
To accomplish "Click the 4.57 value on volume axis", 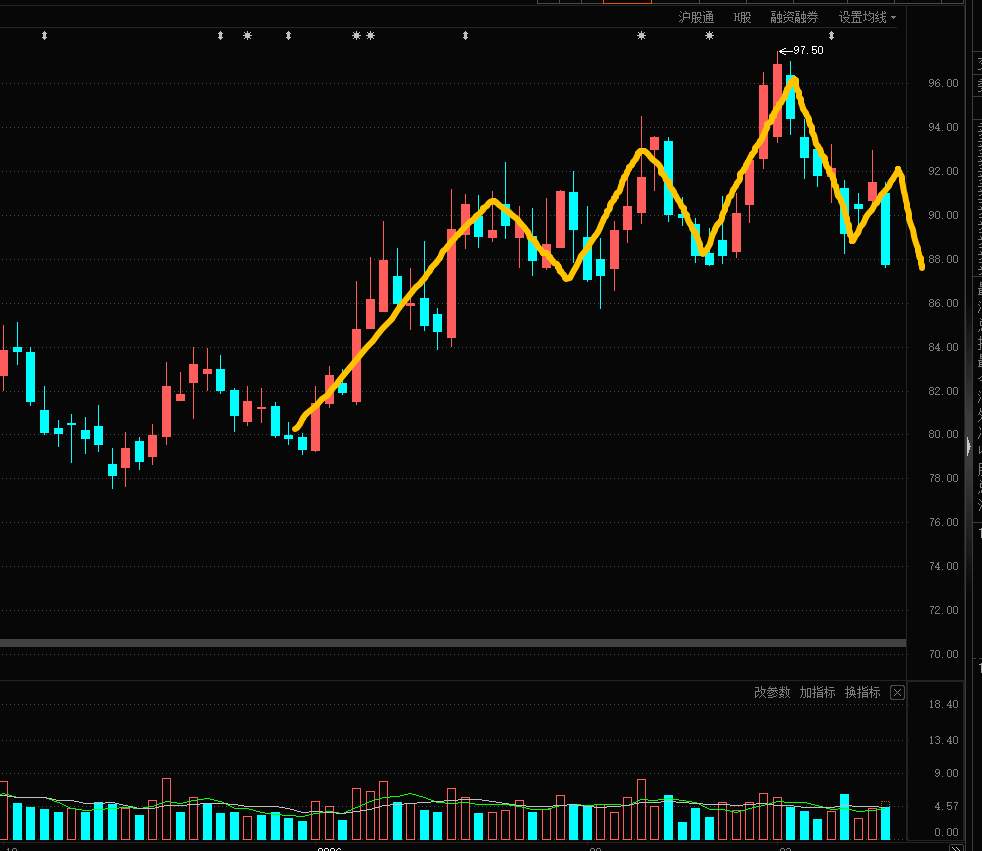I will pyautogui.click(x=945, y=806).
